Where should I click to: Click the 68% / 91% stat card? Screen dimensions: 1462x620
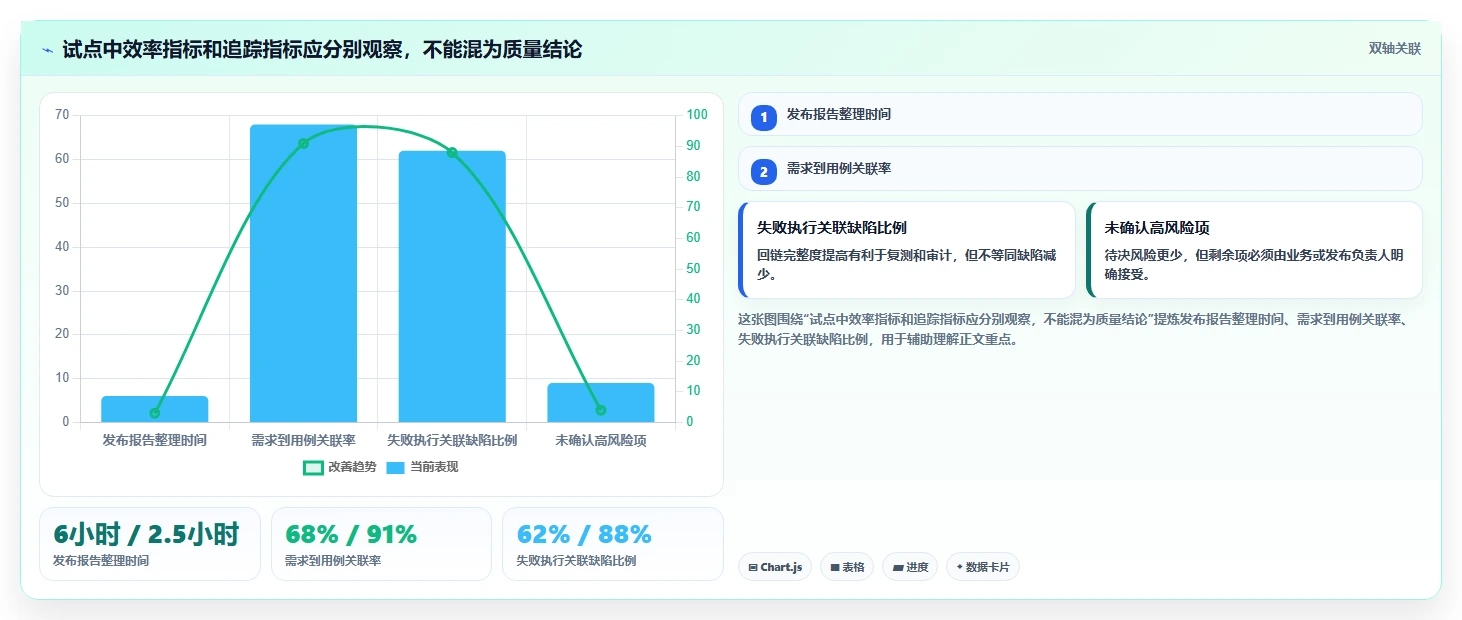[381, 544]
